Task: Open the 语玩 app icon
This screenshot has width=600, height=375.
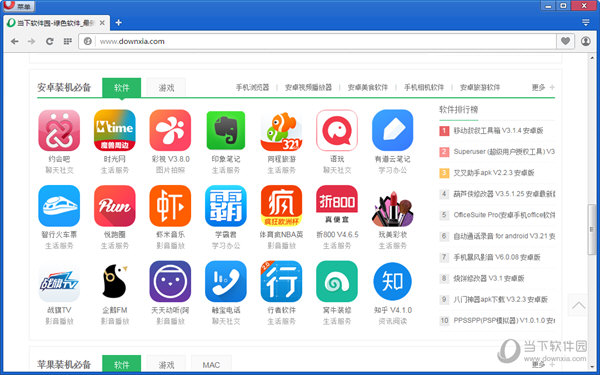Action: [x=337, y=130]
